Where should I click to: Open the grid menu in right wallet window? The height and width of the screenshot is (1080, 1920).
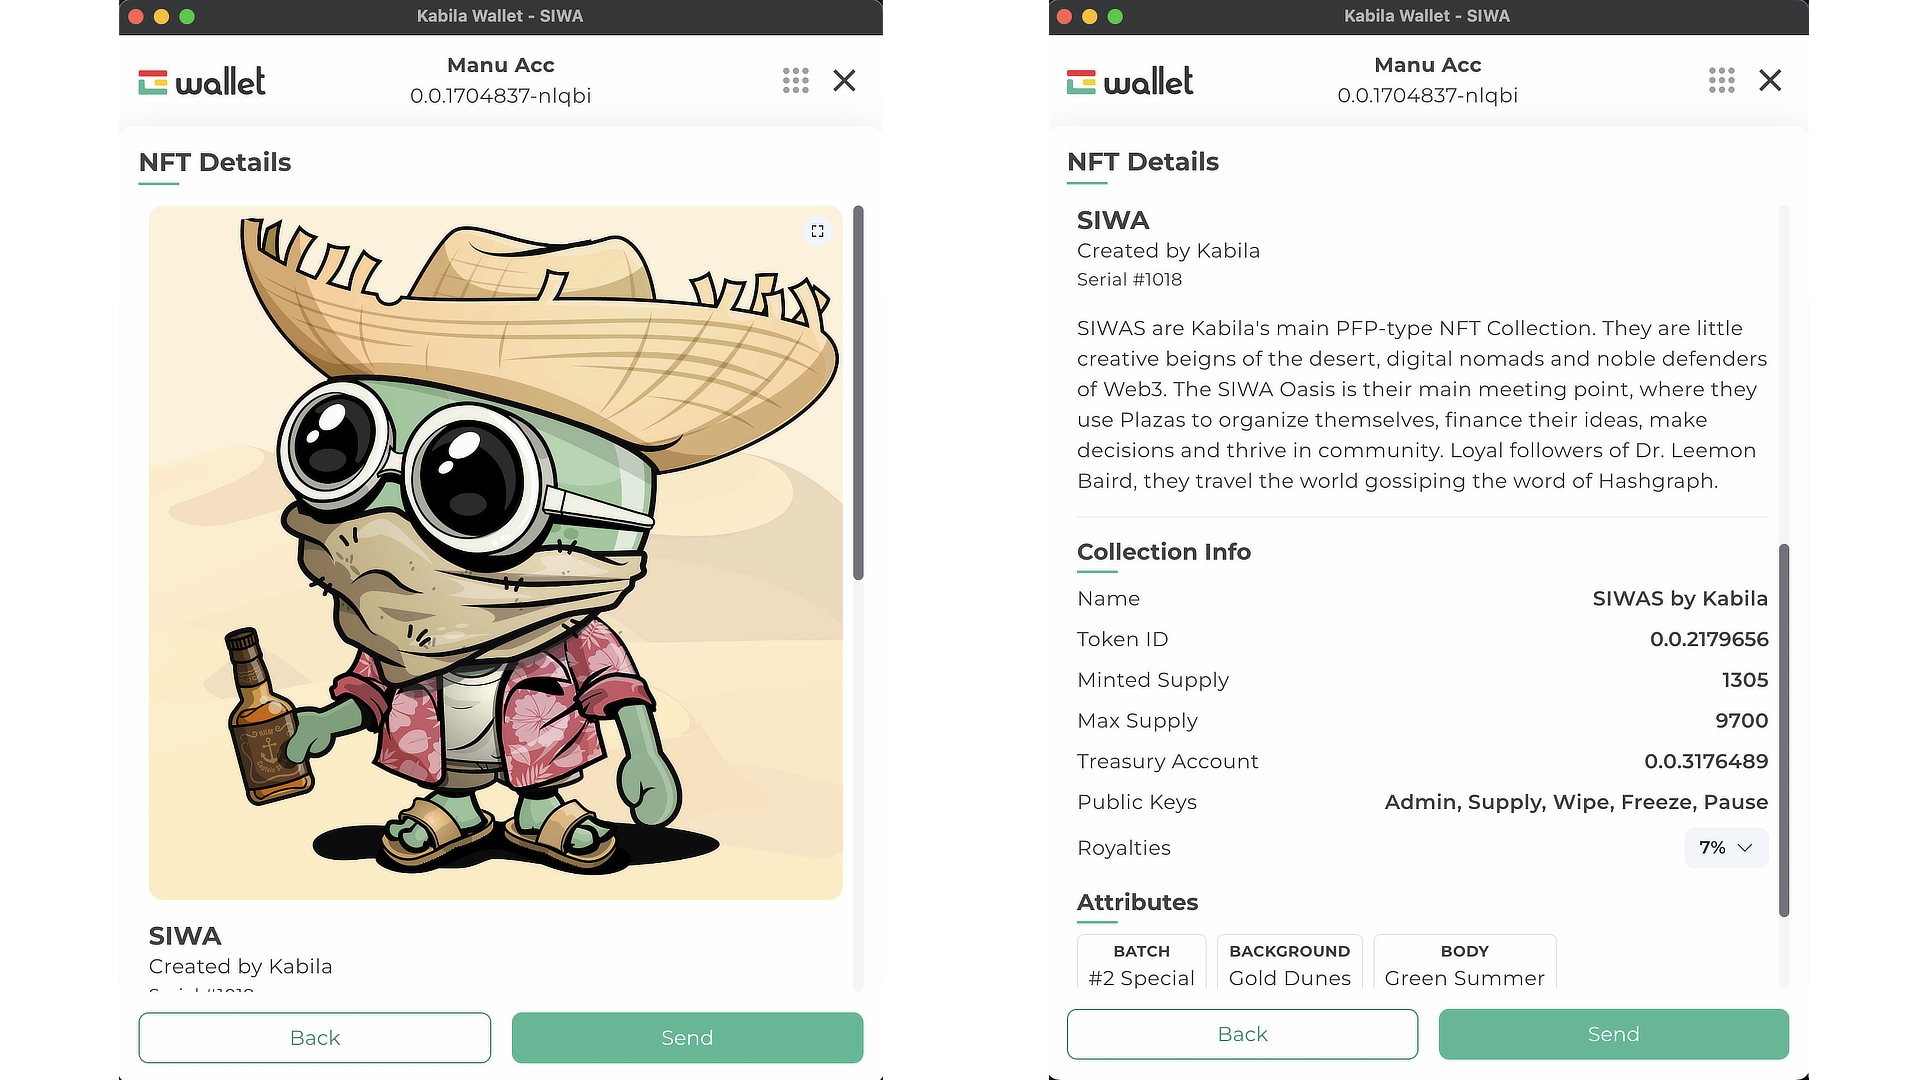tap(1722, 81)
